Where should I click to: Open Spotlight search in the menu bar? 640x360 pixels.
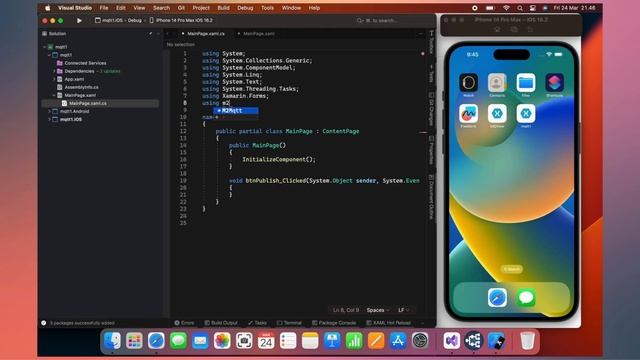coord(520,8)
